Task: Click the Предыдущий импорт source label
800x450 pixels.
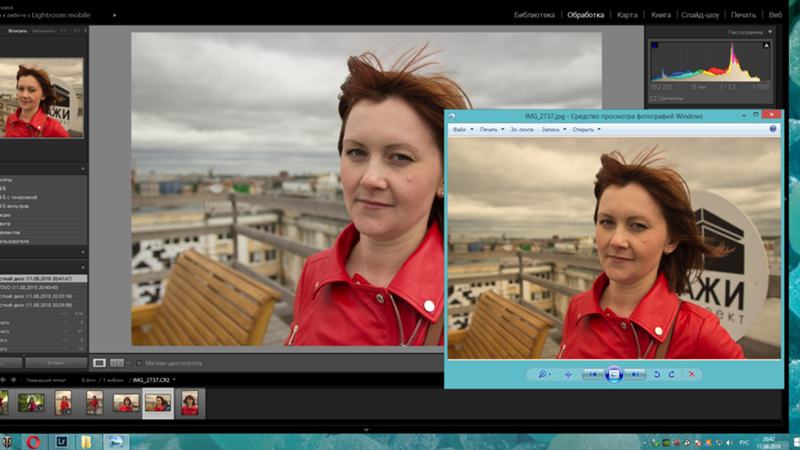Action: pos(46,380)
